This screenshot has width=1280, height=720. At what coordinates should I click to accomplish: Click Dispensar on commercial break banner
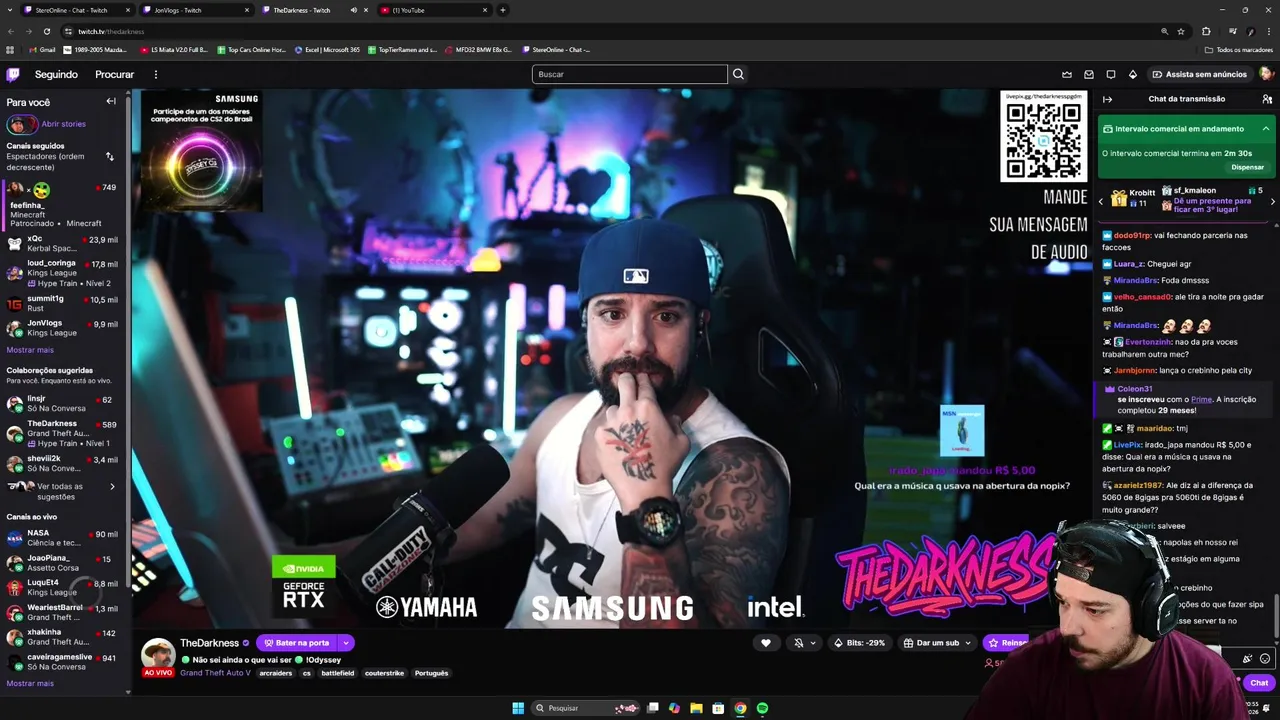[x=1247, y=167]
